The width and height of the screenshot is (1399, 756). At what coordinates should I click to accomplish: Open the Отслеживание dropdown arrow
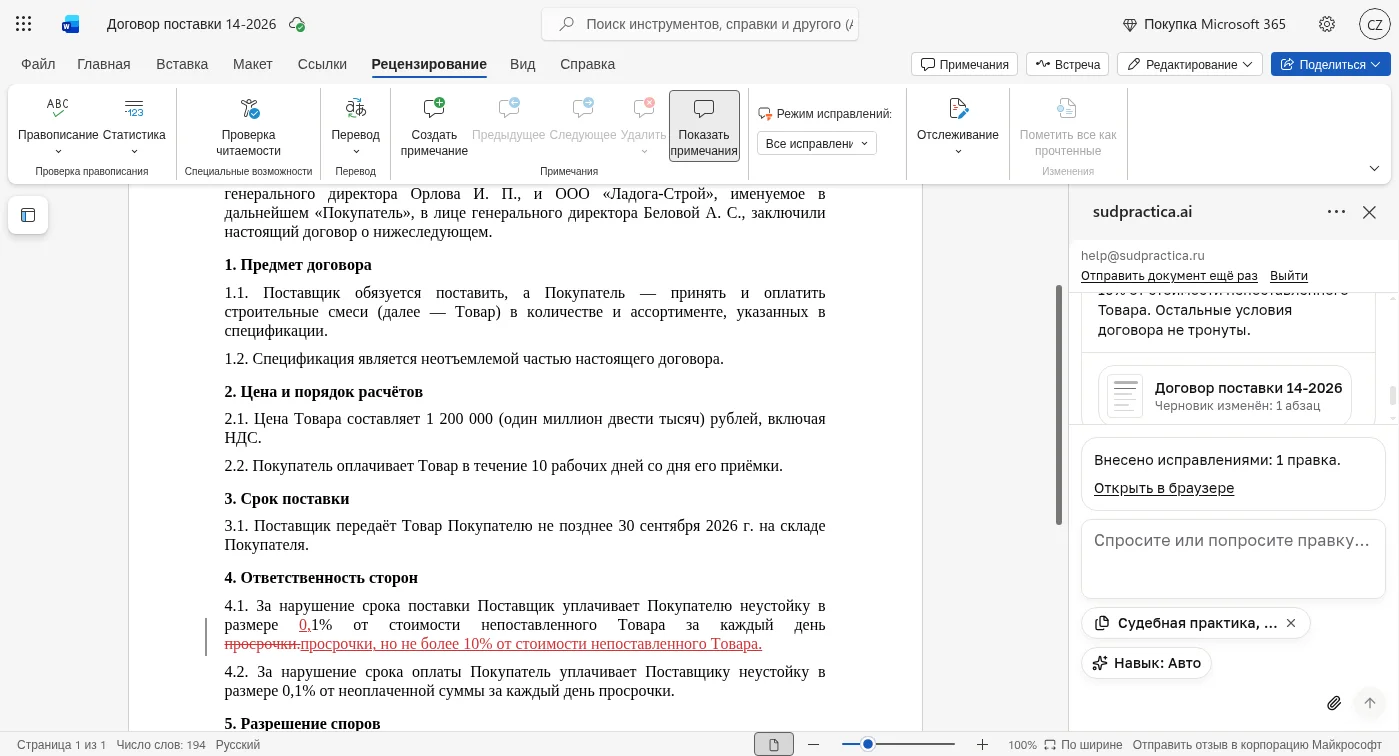(x=958, y=152)
